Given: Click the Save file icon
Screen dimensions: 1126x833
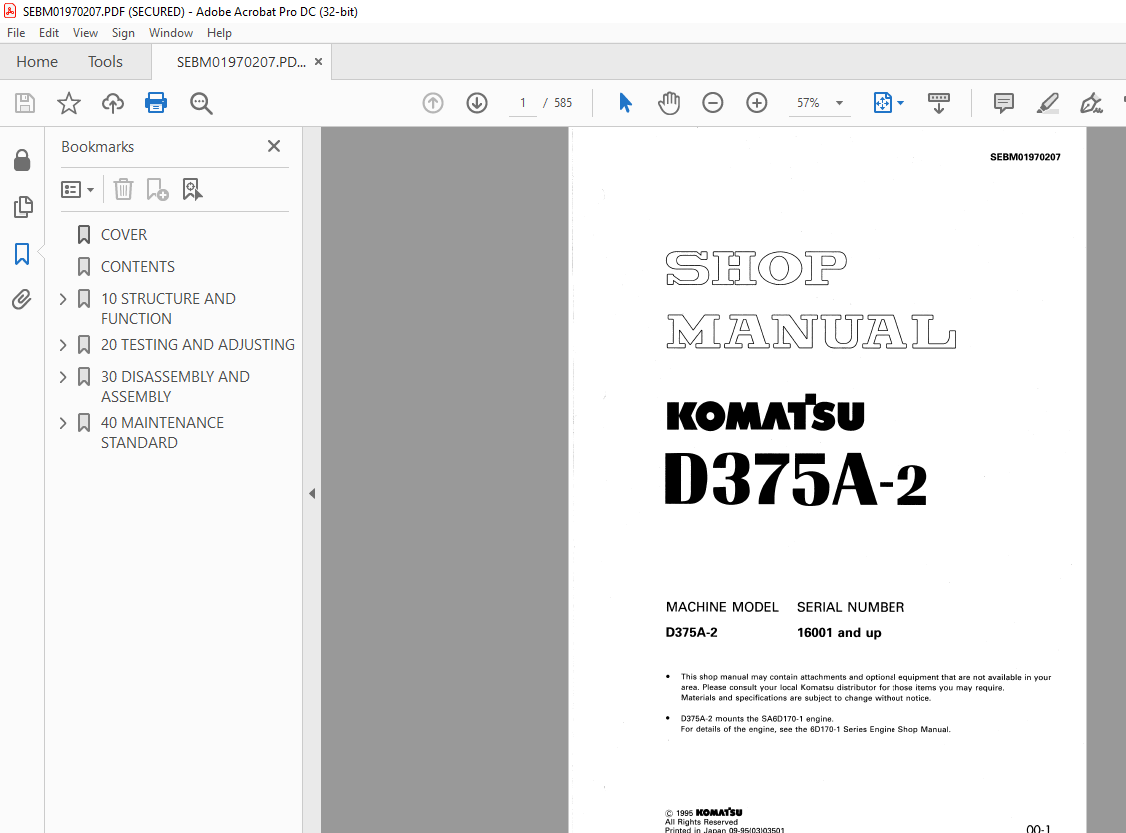Looking at the screenshot, I should (24, 103).
